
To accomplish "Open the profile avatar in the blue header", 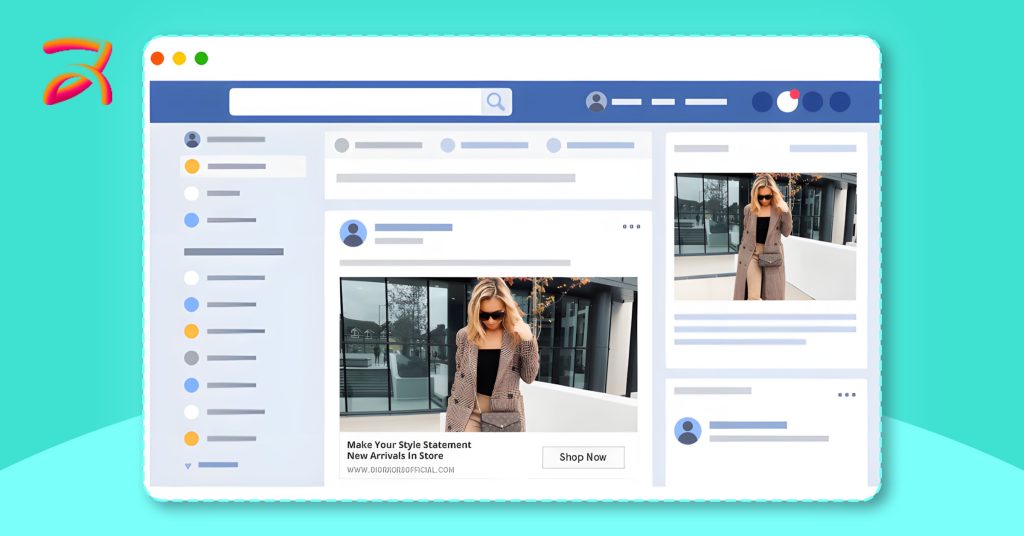I will click(x=596, y=102).
